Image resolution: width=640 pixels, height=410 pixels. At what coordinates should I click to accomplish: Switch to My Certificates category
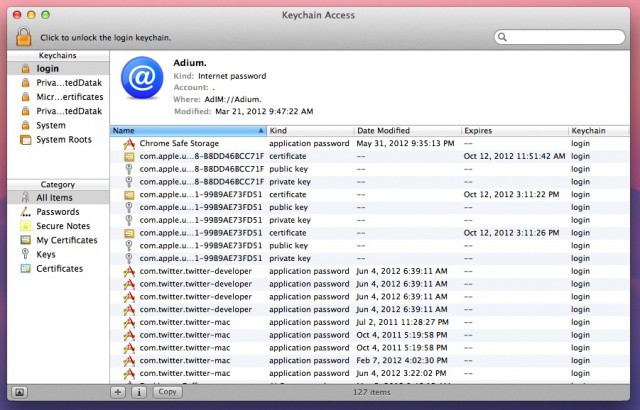click(68, 240)
